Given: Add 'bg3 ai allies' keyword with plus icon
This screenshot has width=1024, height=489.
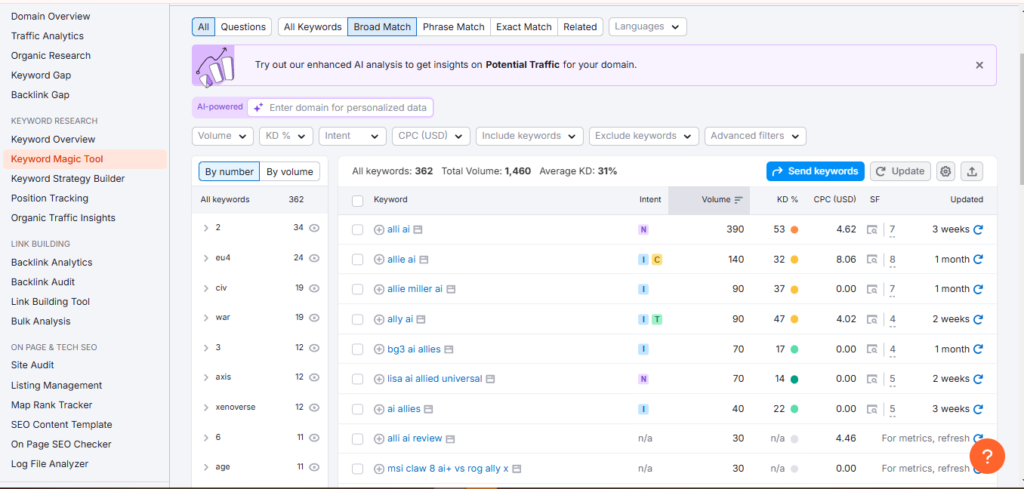Looking at the screenshot, I should coord(379,349).
